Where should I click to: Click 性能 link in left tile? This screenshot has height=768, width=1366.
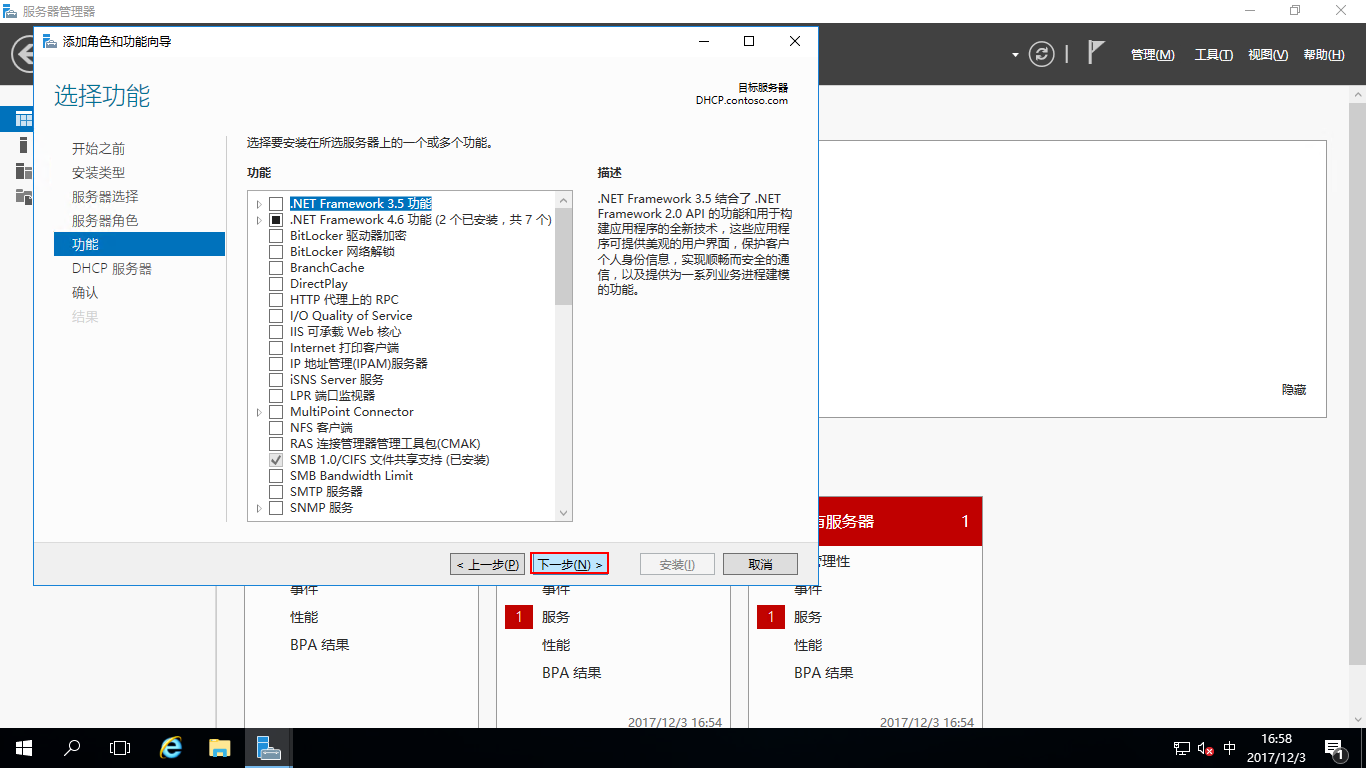[x=304, y=617]
